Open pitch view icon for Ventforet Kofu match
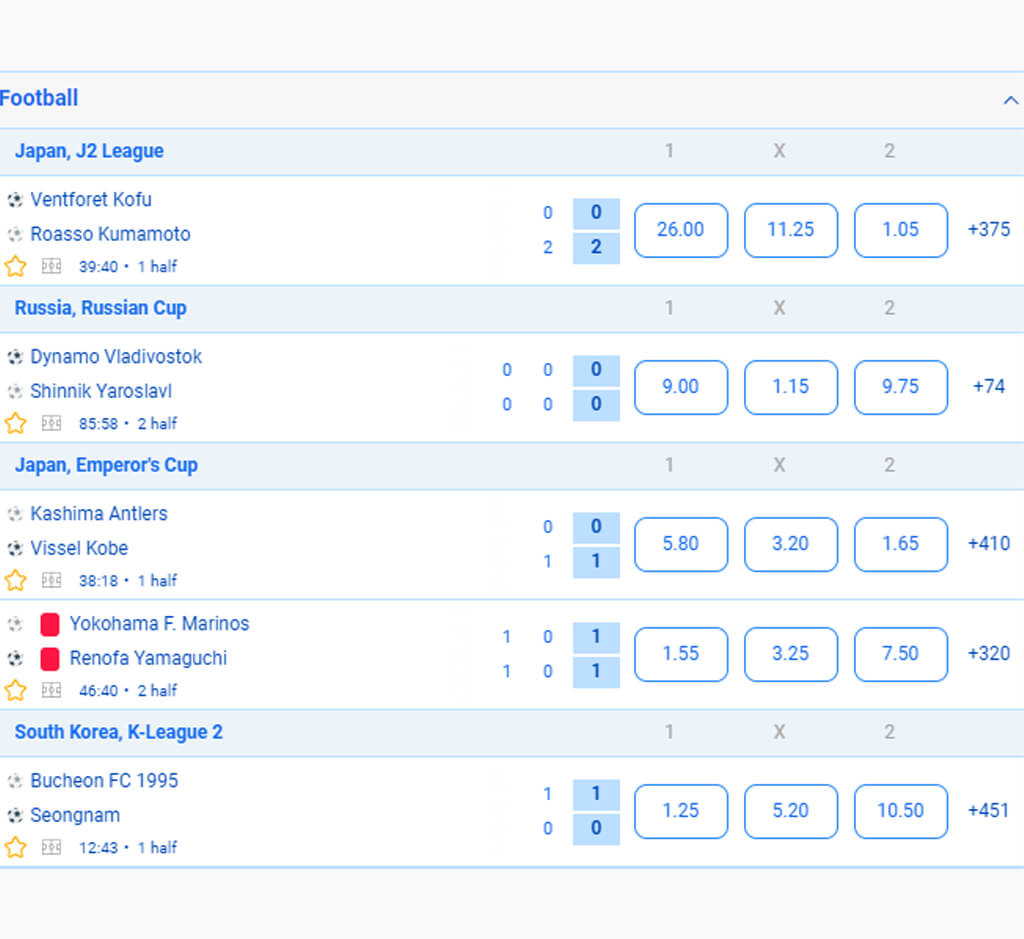The width and height of the screenshot is (1024, 939). tap(52, 266)
